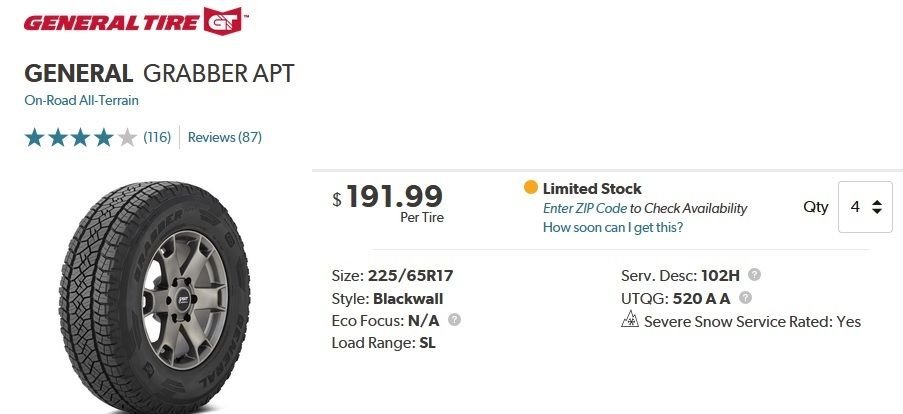Click How soon can I get this

(x=612, y=227)
